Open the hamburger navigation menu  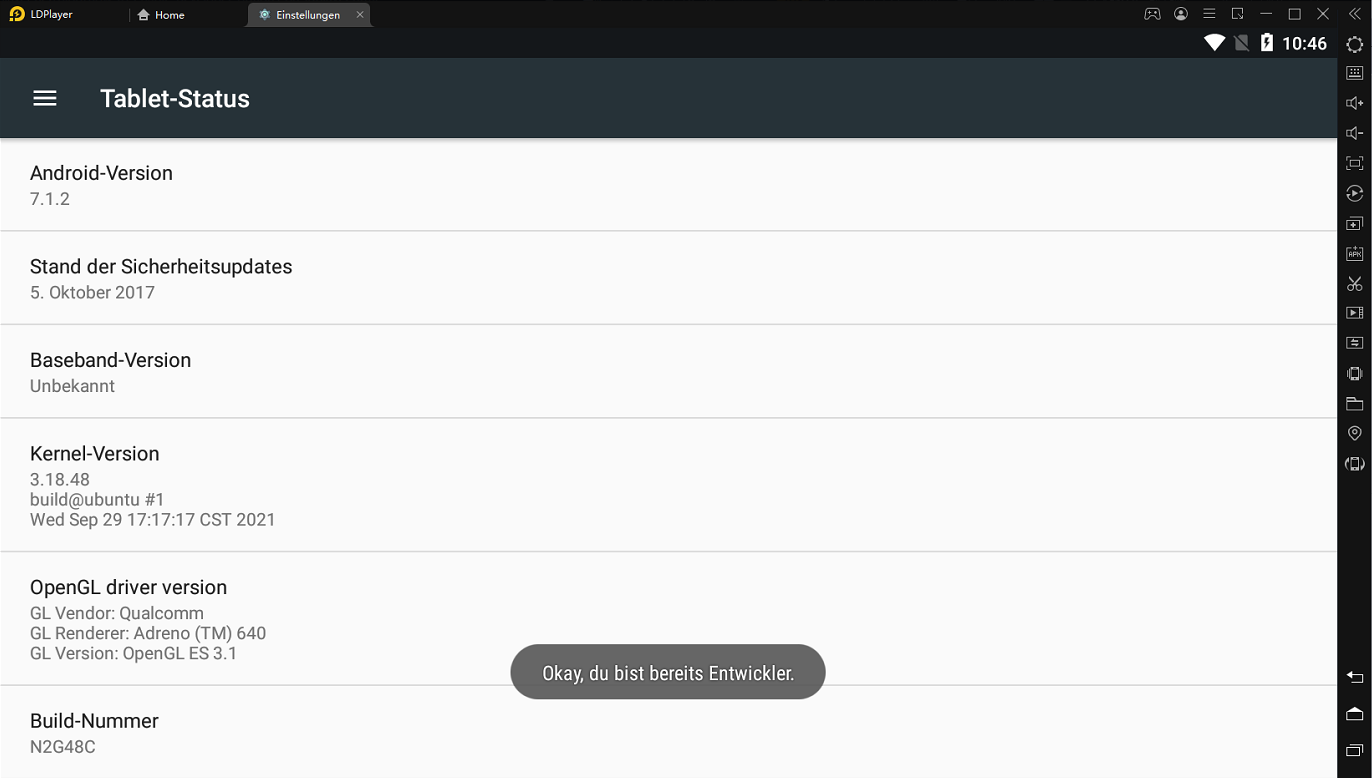click(45, 98)
